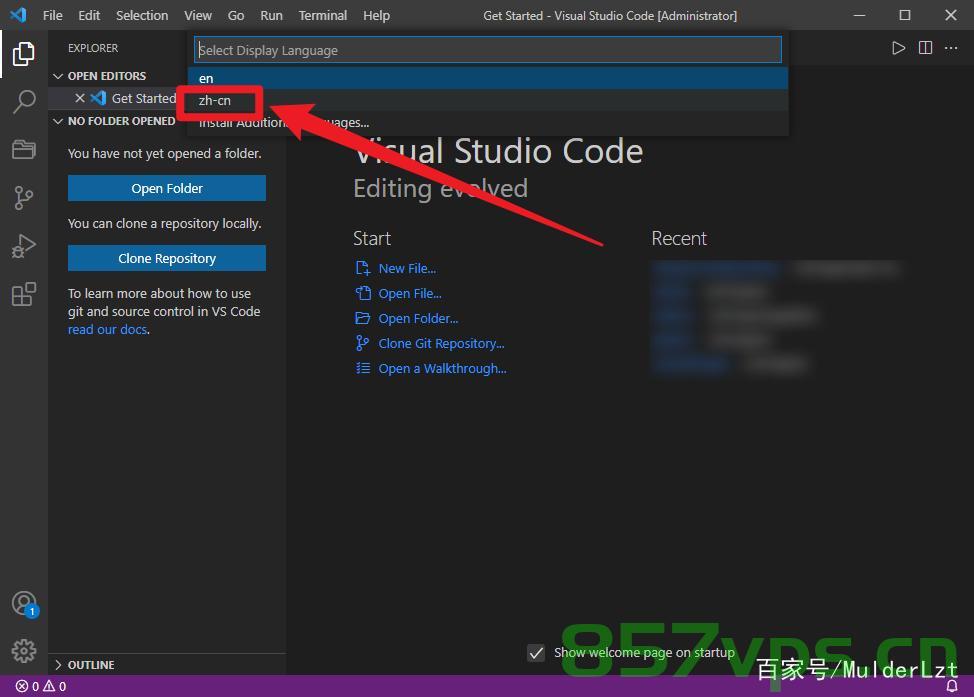974x697 pixels.
Task: Focus the Select Display Language input field
Action: (x=488, y=50)
